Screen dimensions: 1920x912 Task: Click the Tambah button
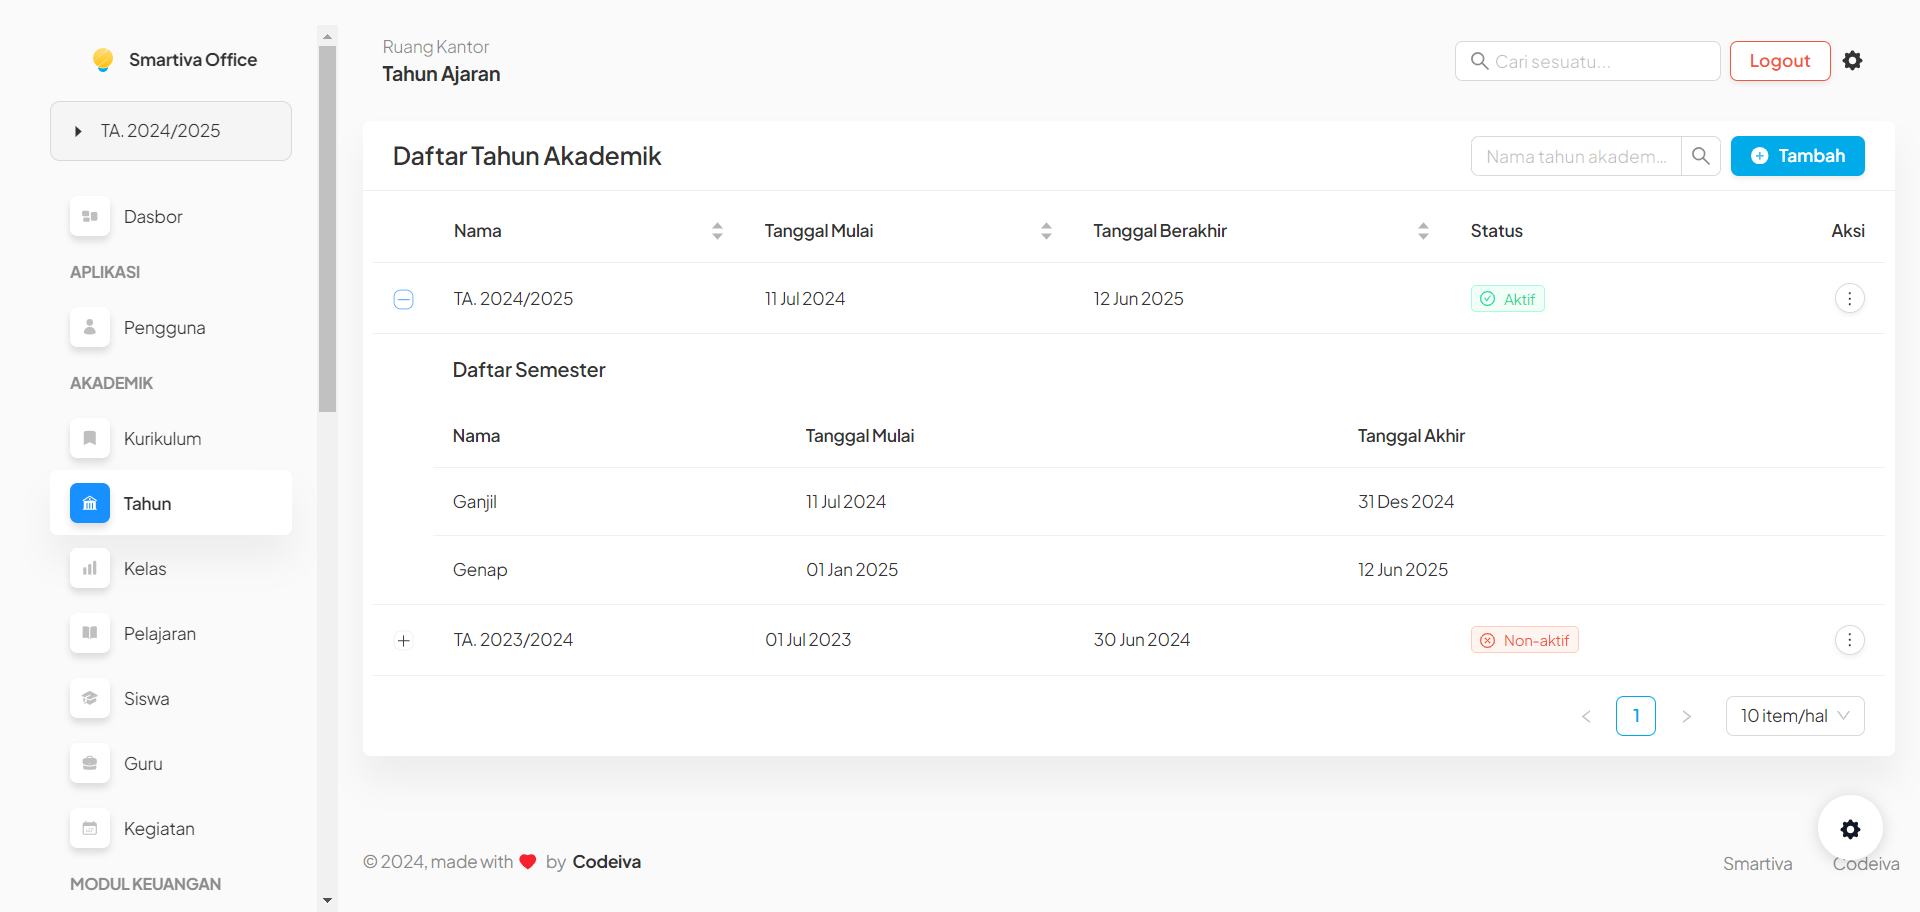click(1797, 156)
